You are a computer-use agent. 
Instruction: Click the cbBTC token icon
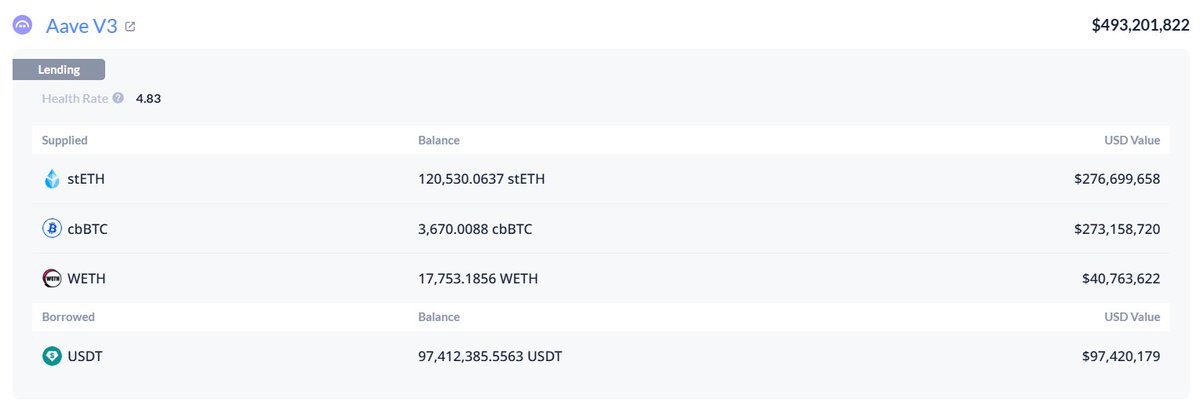coord(52,229)
